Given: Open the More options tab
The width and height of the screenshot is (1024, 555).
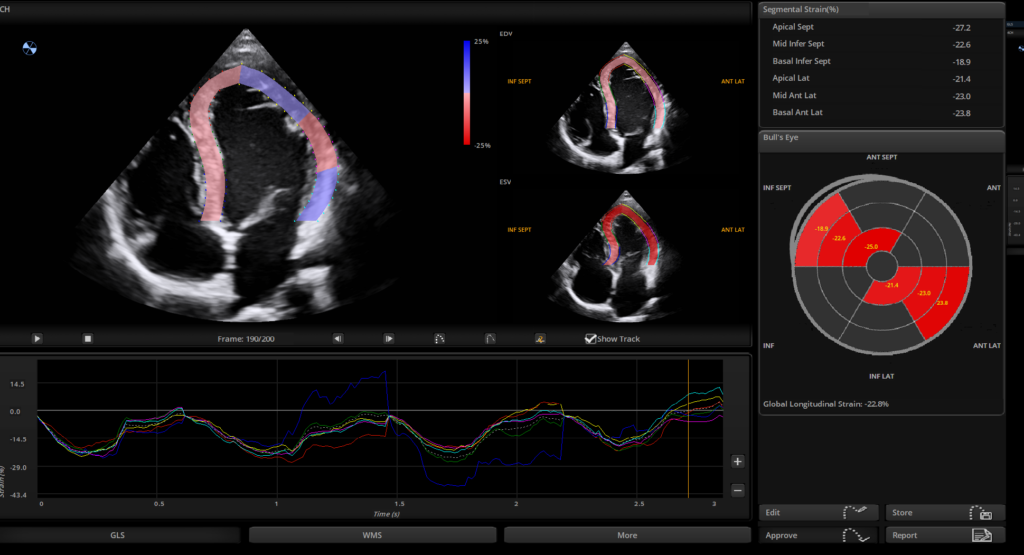Looking at the screenshot, I should [627, 535].
